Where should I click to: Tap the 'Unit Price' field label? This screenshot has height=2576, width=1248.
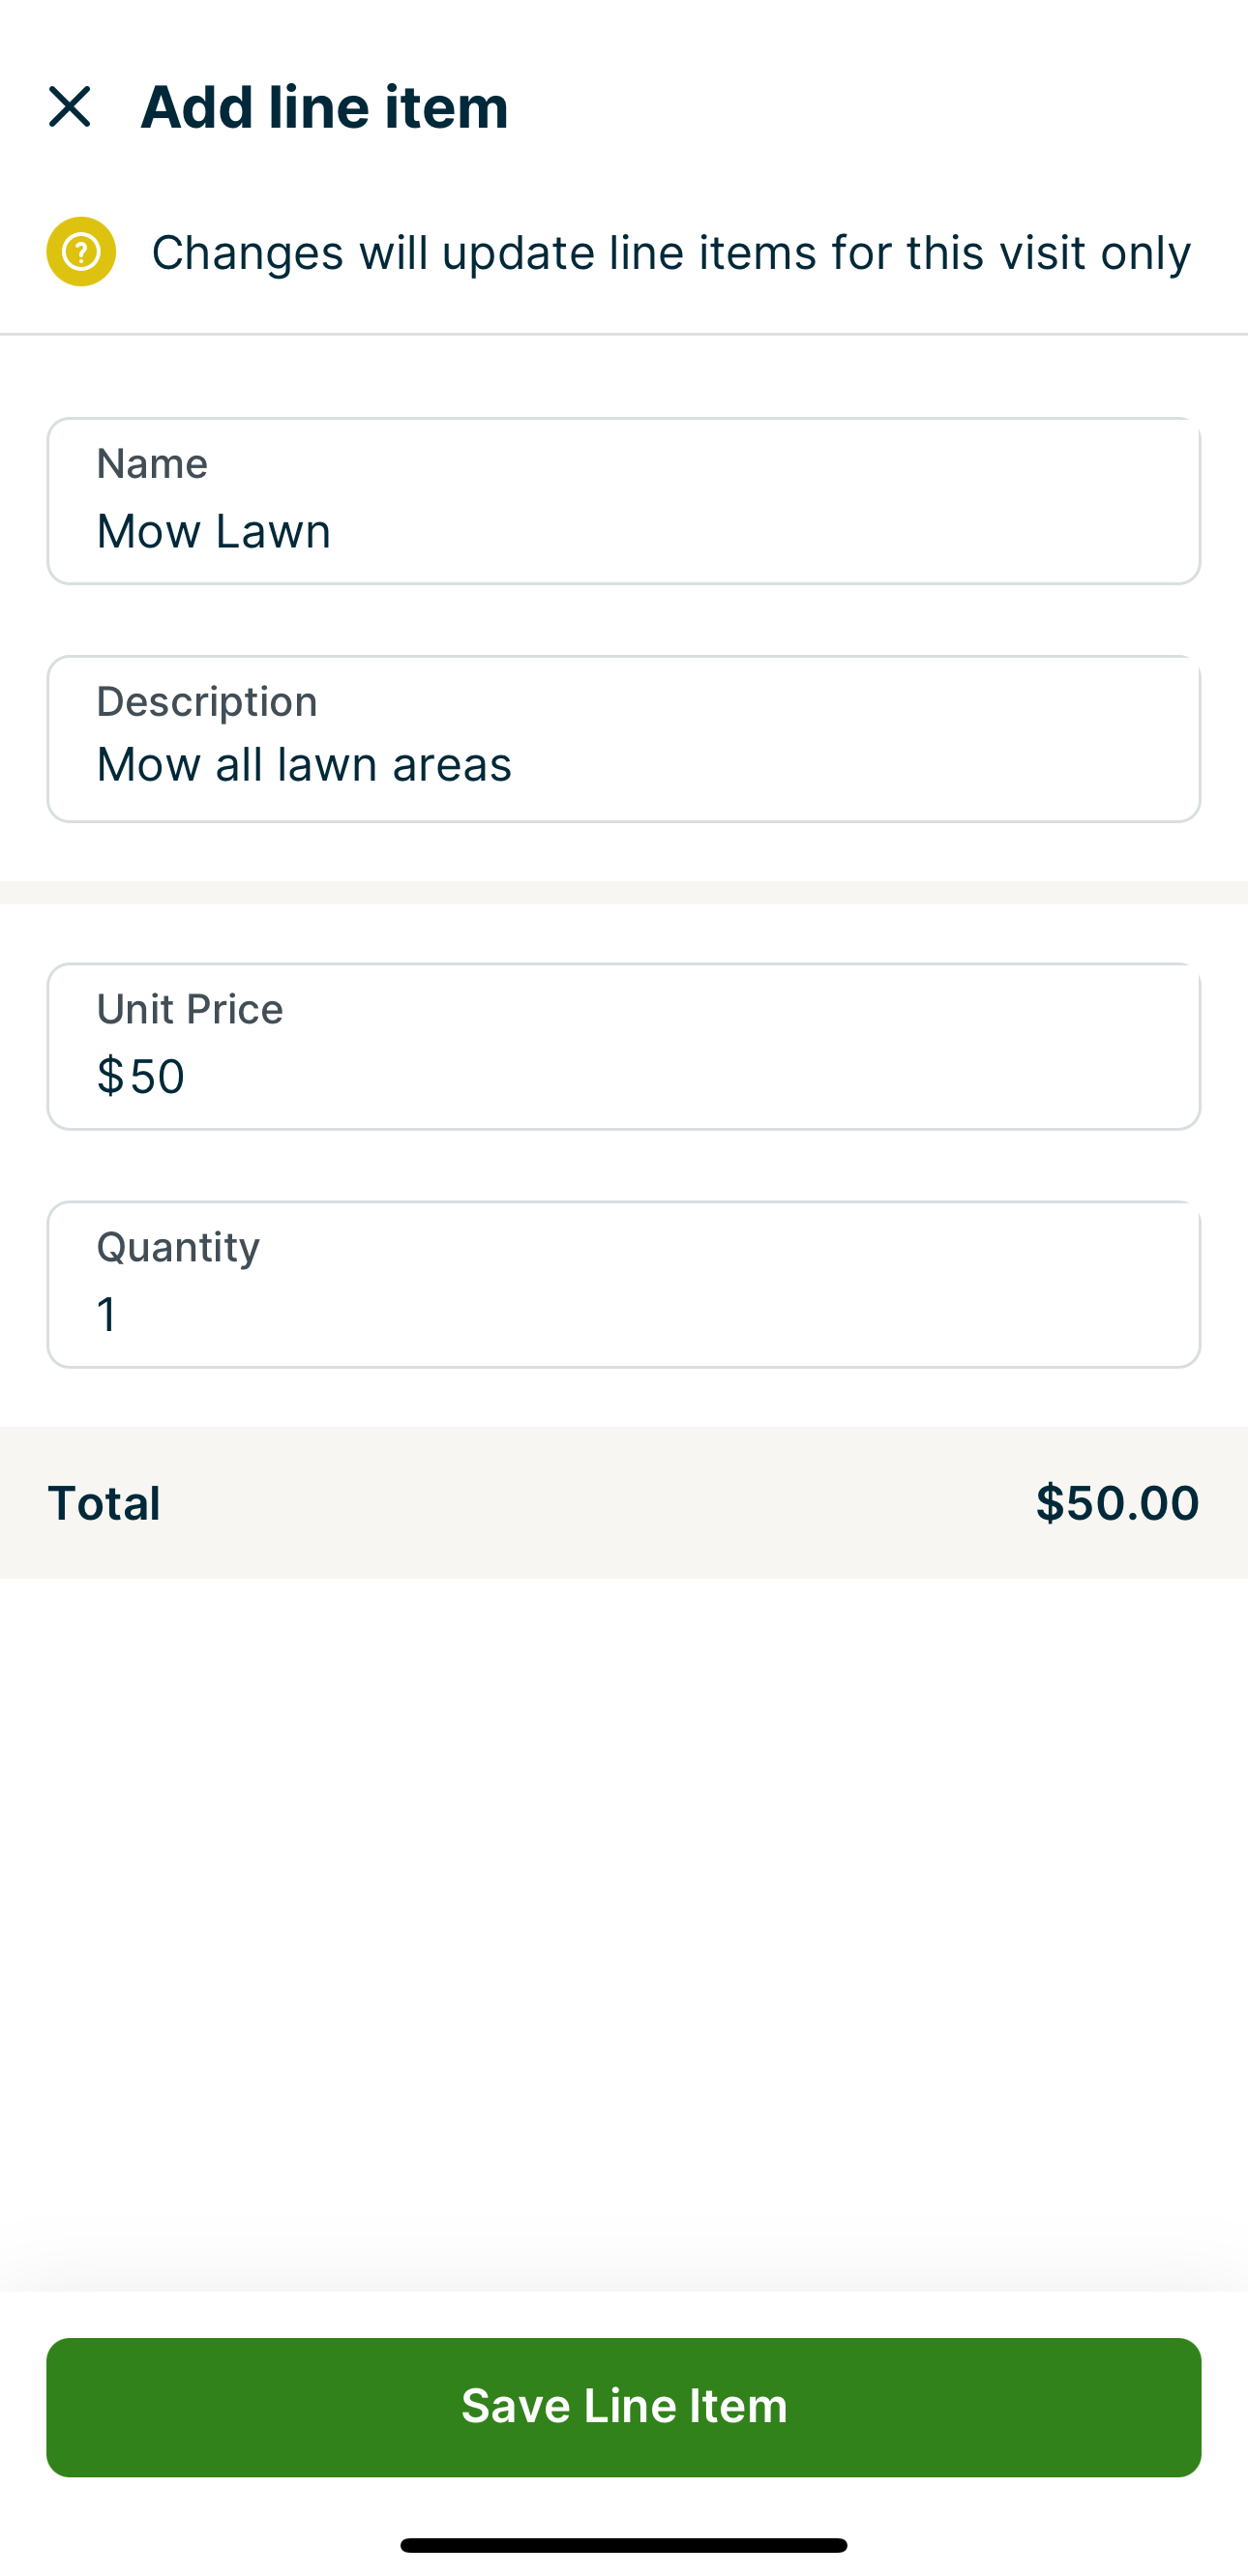click(189, 1009)
